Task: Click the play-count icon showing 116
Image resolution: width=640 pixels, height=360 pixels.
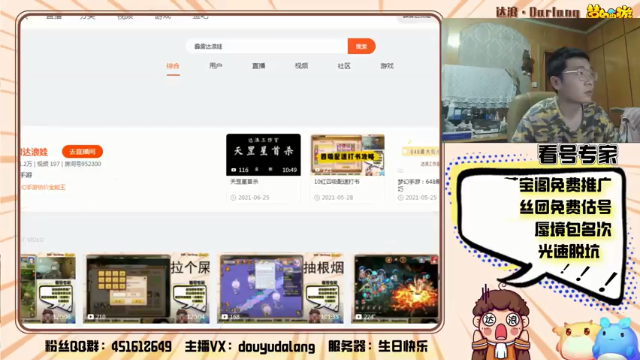Action: (x=234, y=170)
